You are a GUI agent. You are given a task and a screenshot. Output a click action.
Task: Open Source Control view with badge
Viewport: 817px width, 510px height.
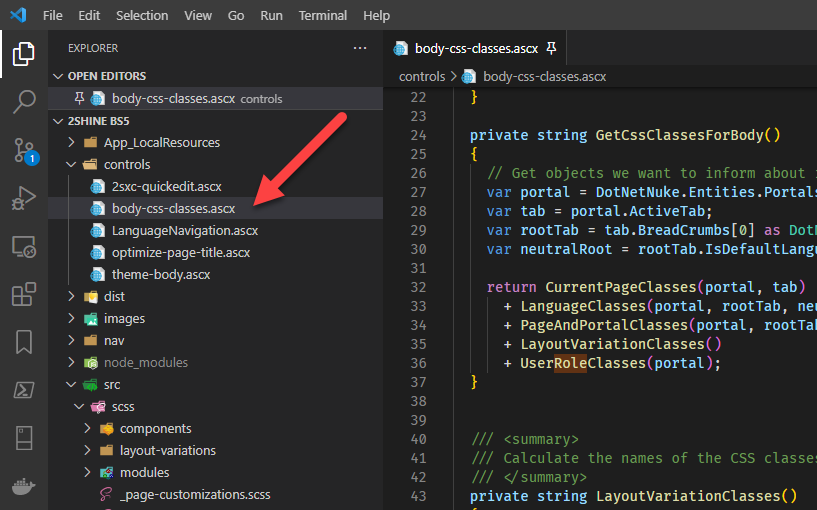(24, 150)
